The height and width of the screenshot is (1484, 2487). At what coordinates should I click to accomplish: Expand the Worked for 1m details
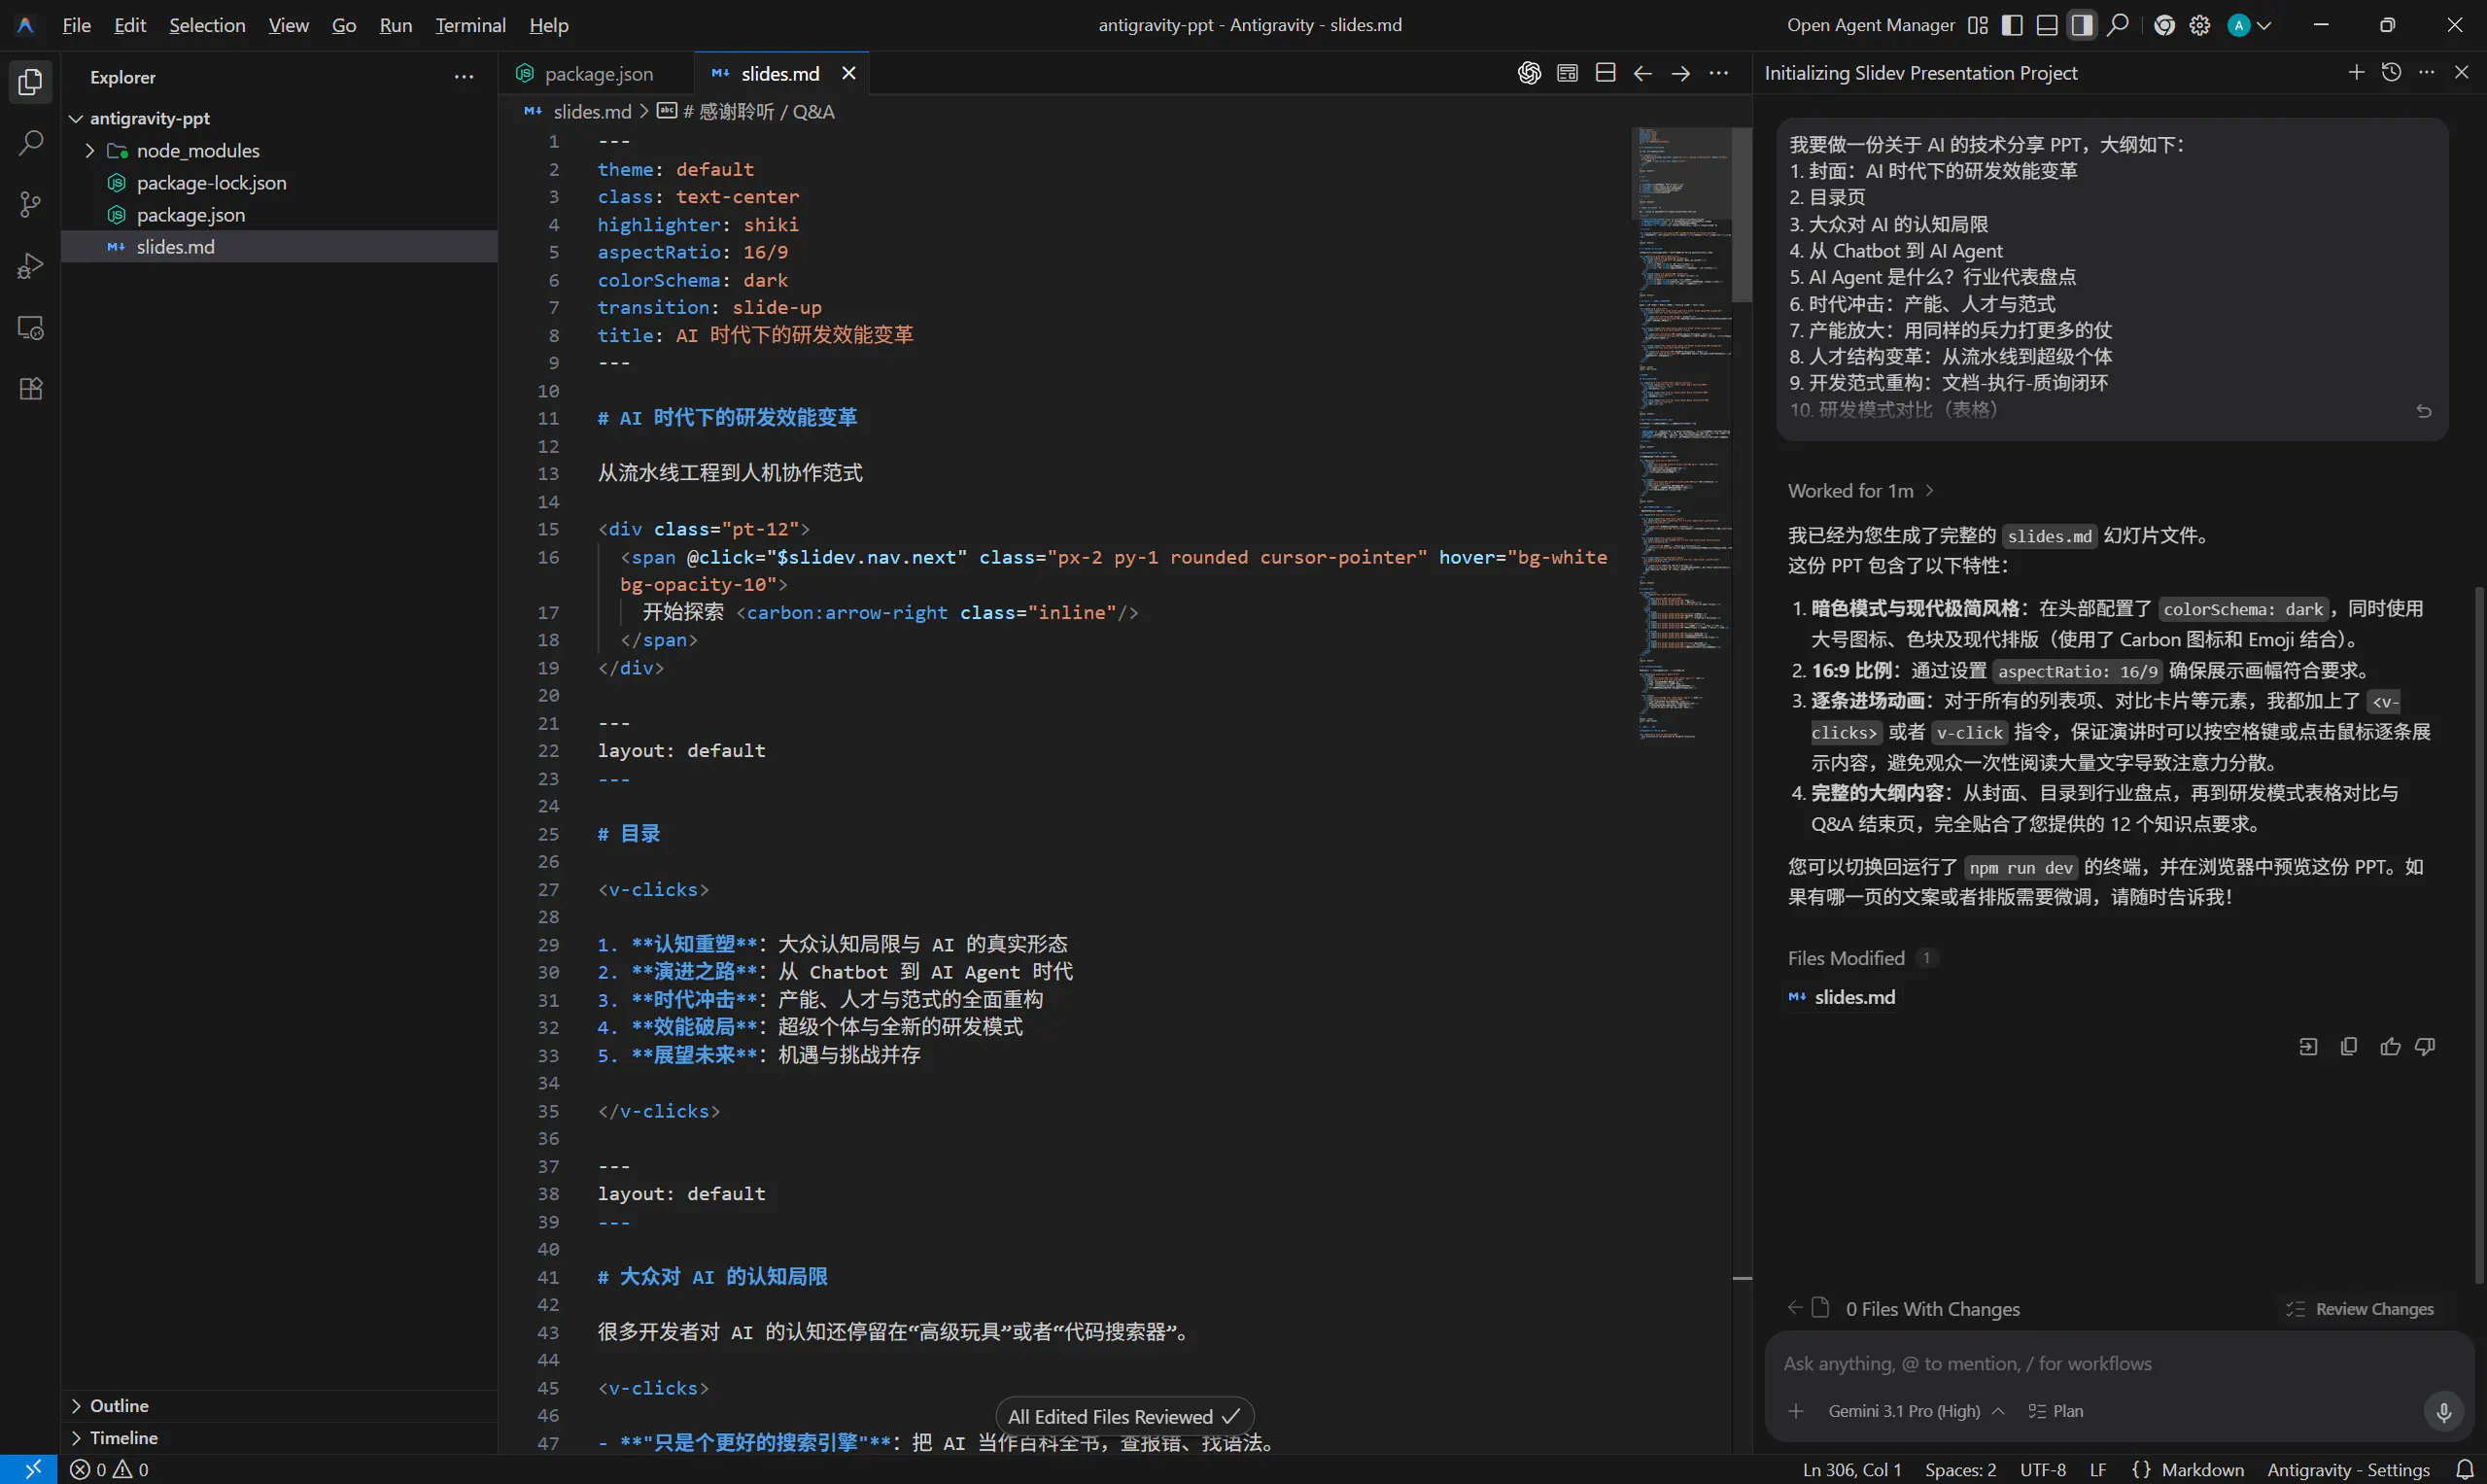(1860, 490)
